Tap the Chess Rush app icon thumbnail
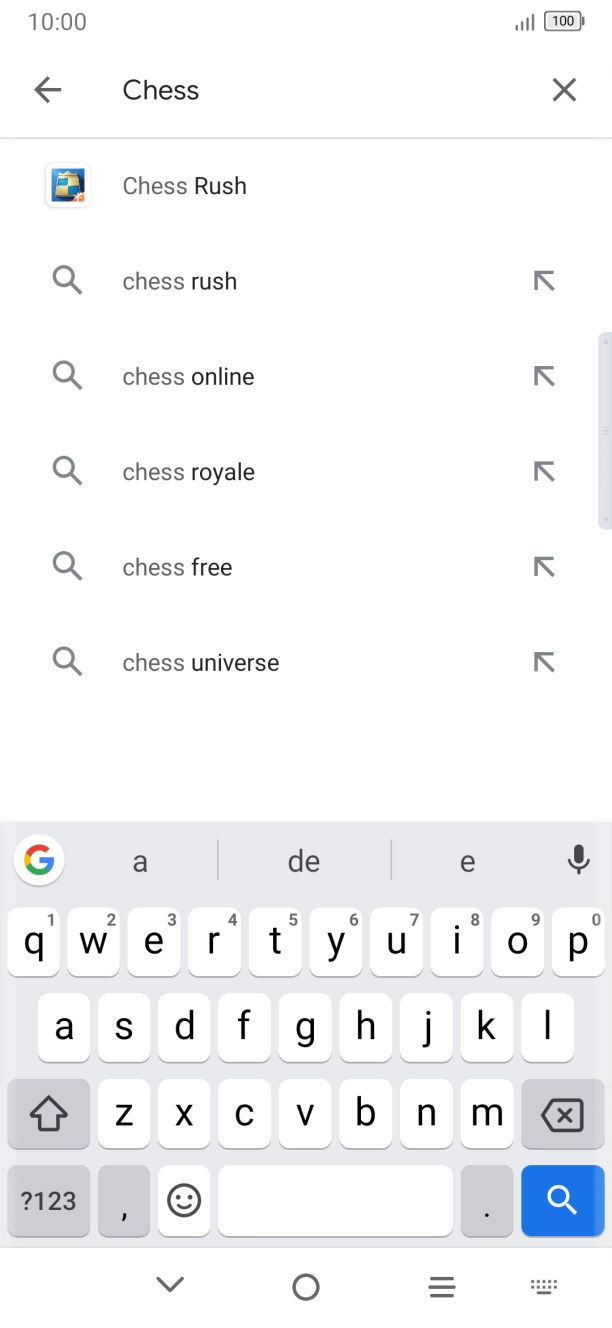 tap(67, 186)
